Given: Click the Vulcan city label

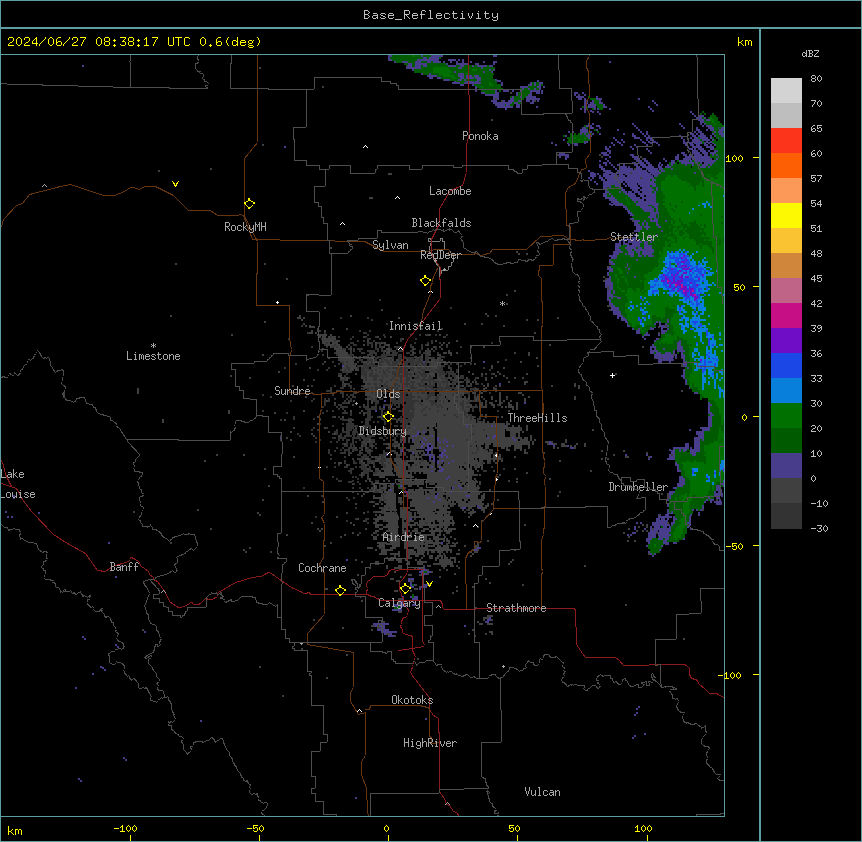Looking at the screenshot, I should coord(542,792).
